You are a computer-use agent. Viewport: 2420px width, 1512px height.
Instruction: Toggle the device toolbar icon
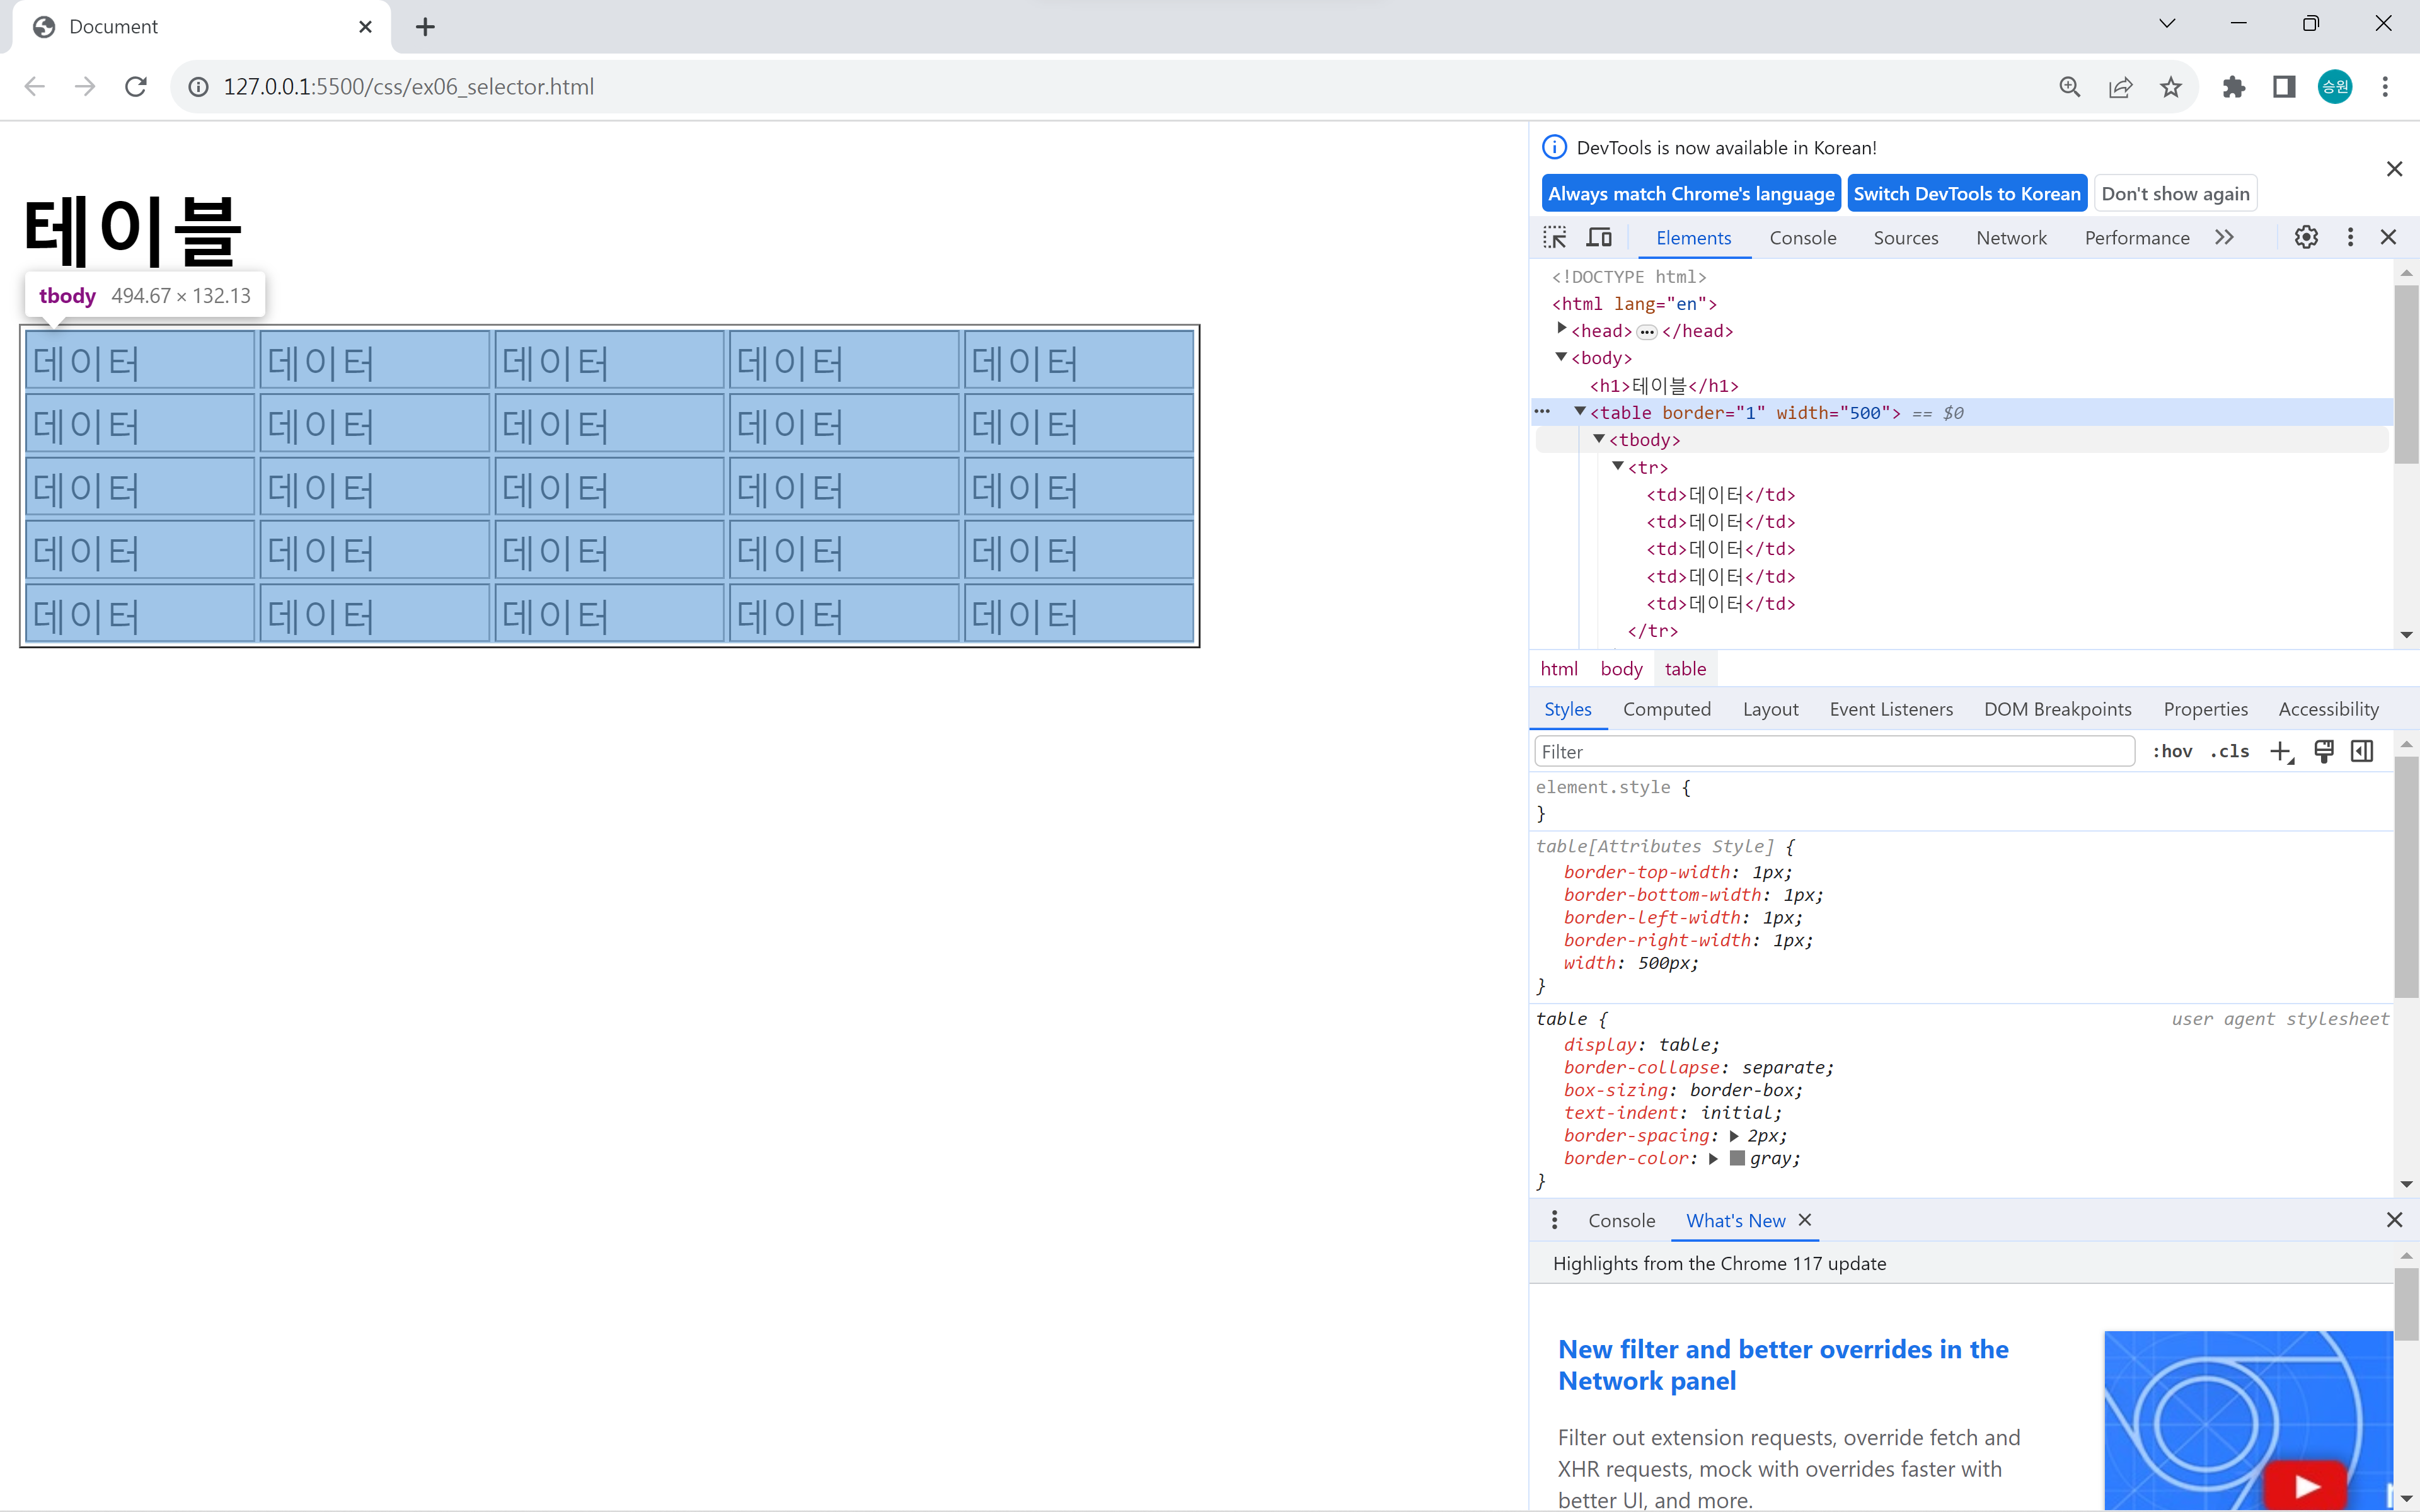pos(1599,237)
